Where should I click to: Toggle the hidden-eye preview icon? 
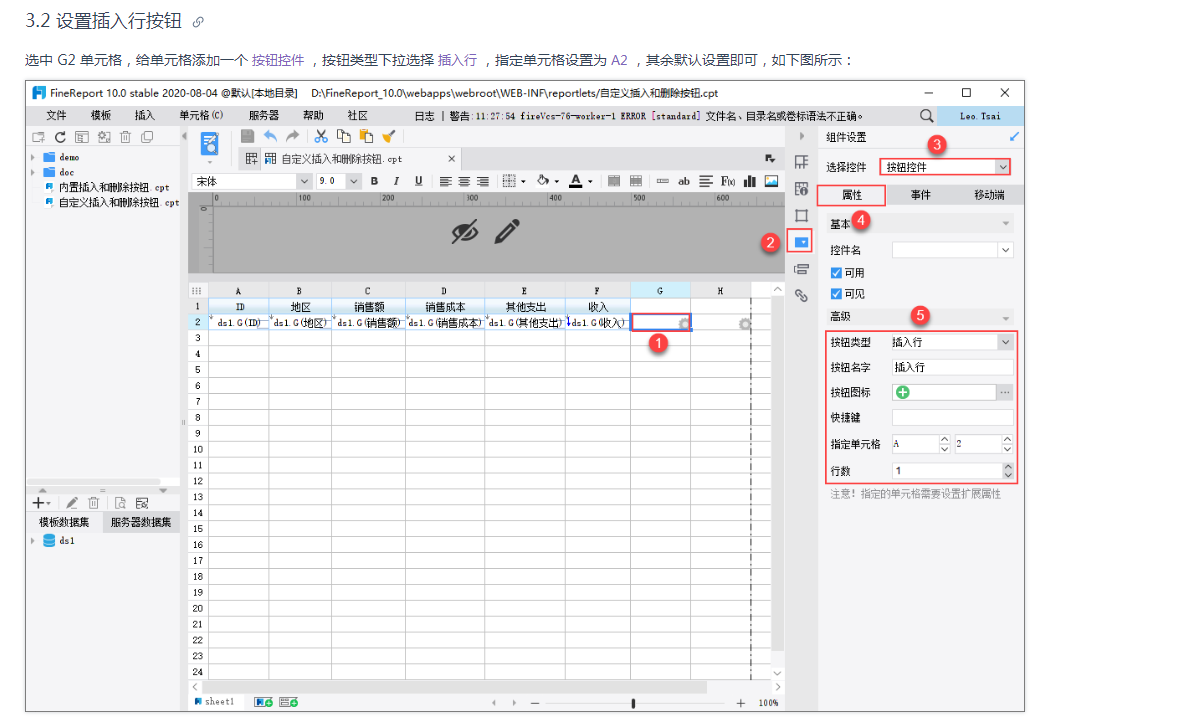464,232
